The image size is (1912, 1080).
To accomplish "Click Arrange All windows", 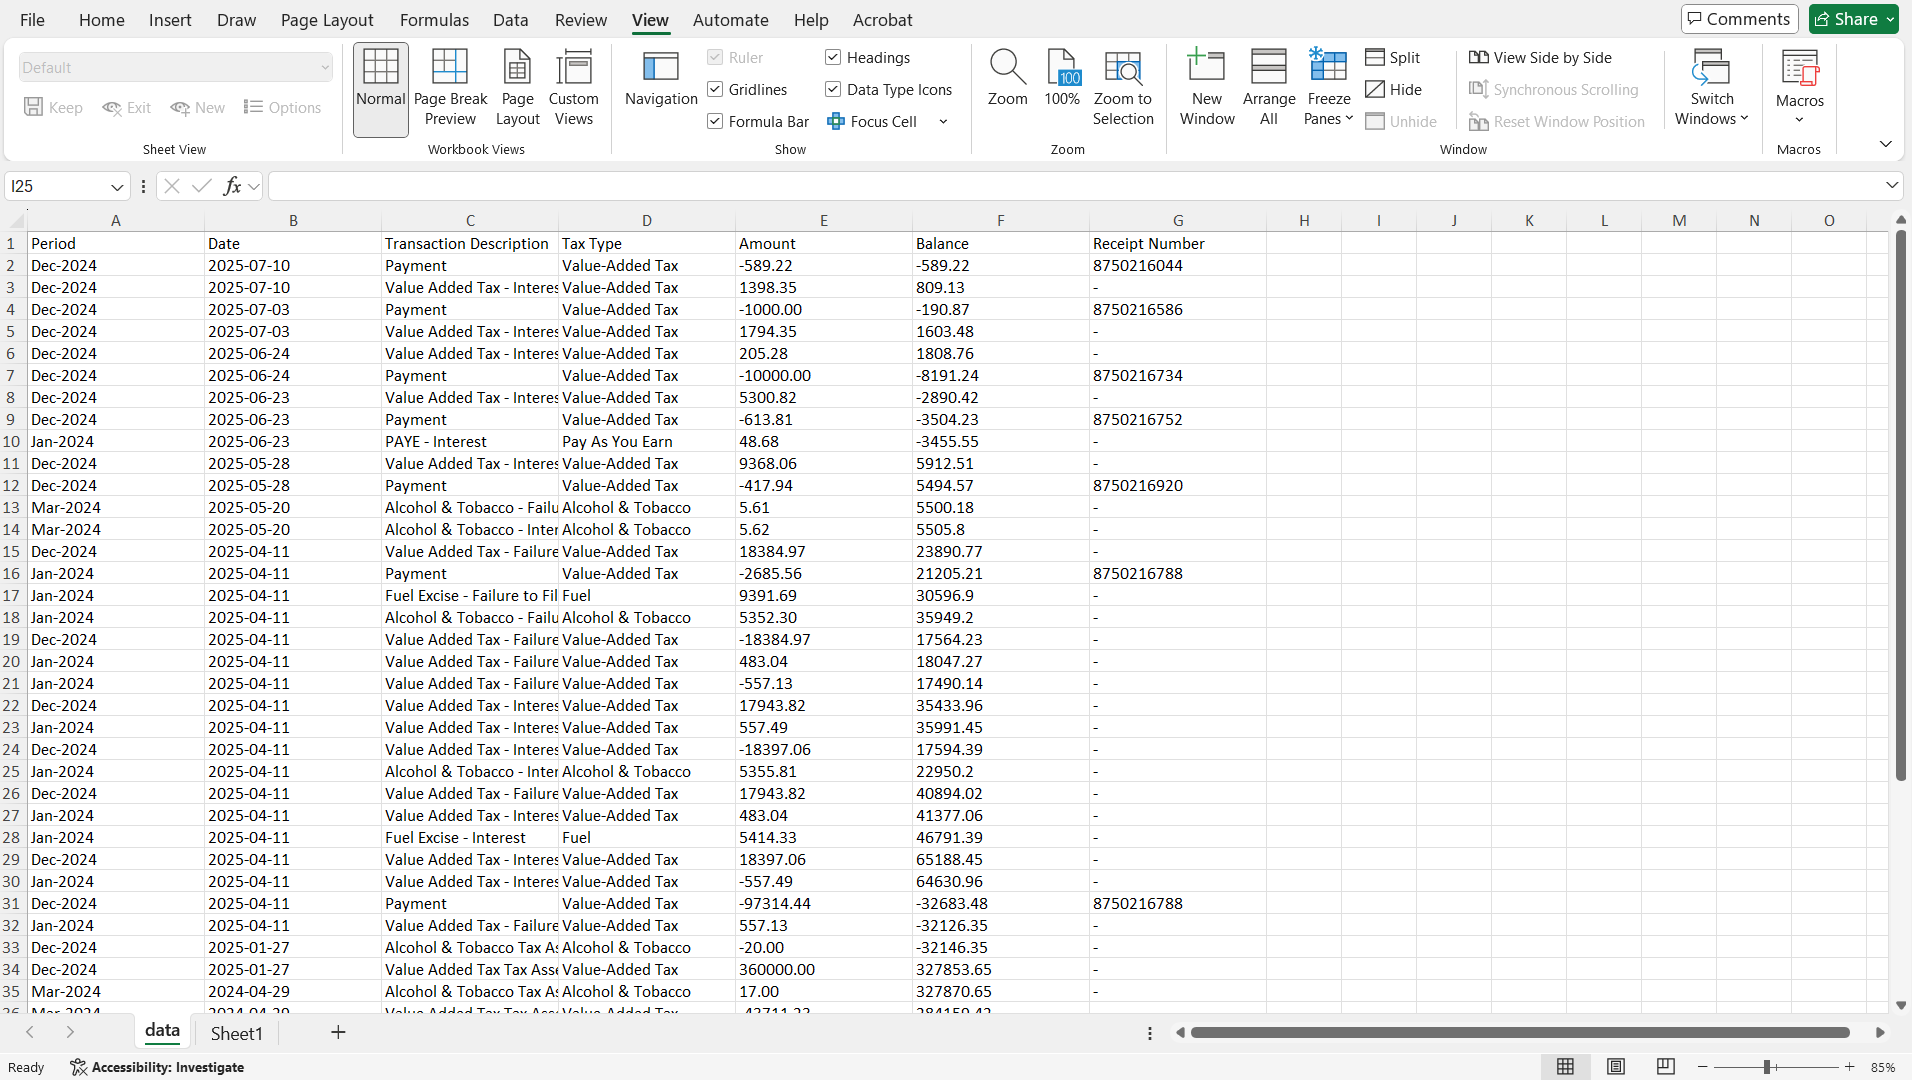I will (1268, 88).
